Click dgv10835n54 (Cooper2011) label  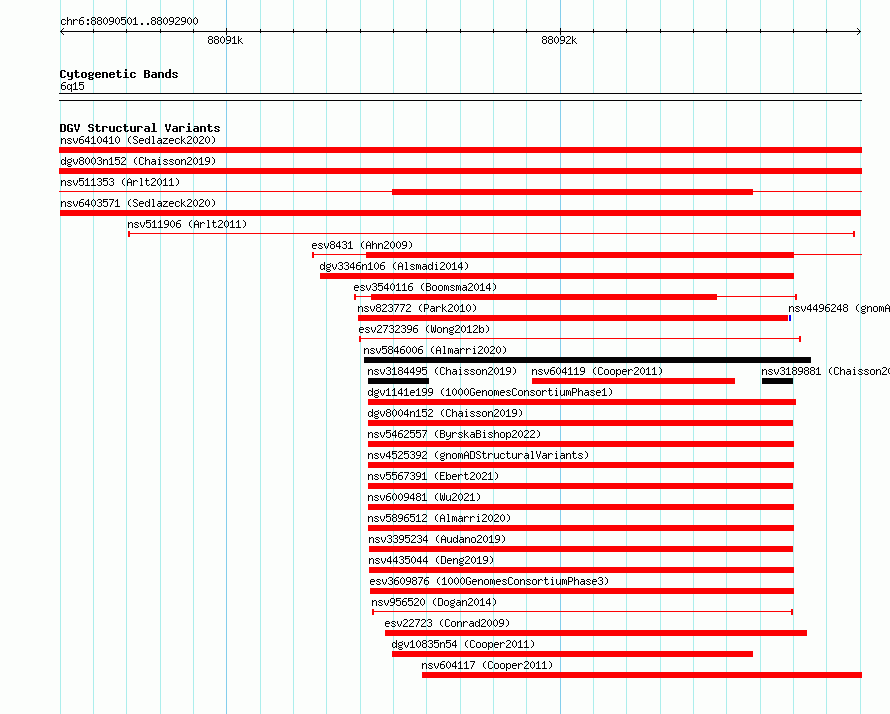click(x=463, y=644)
